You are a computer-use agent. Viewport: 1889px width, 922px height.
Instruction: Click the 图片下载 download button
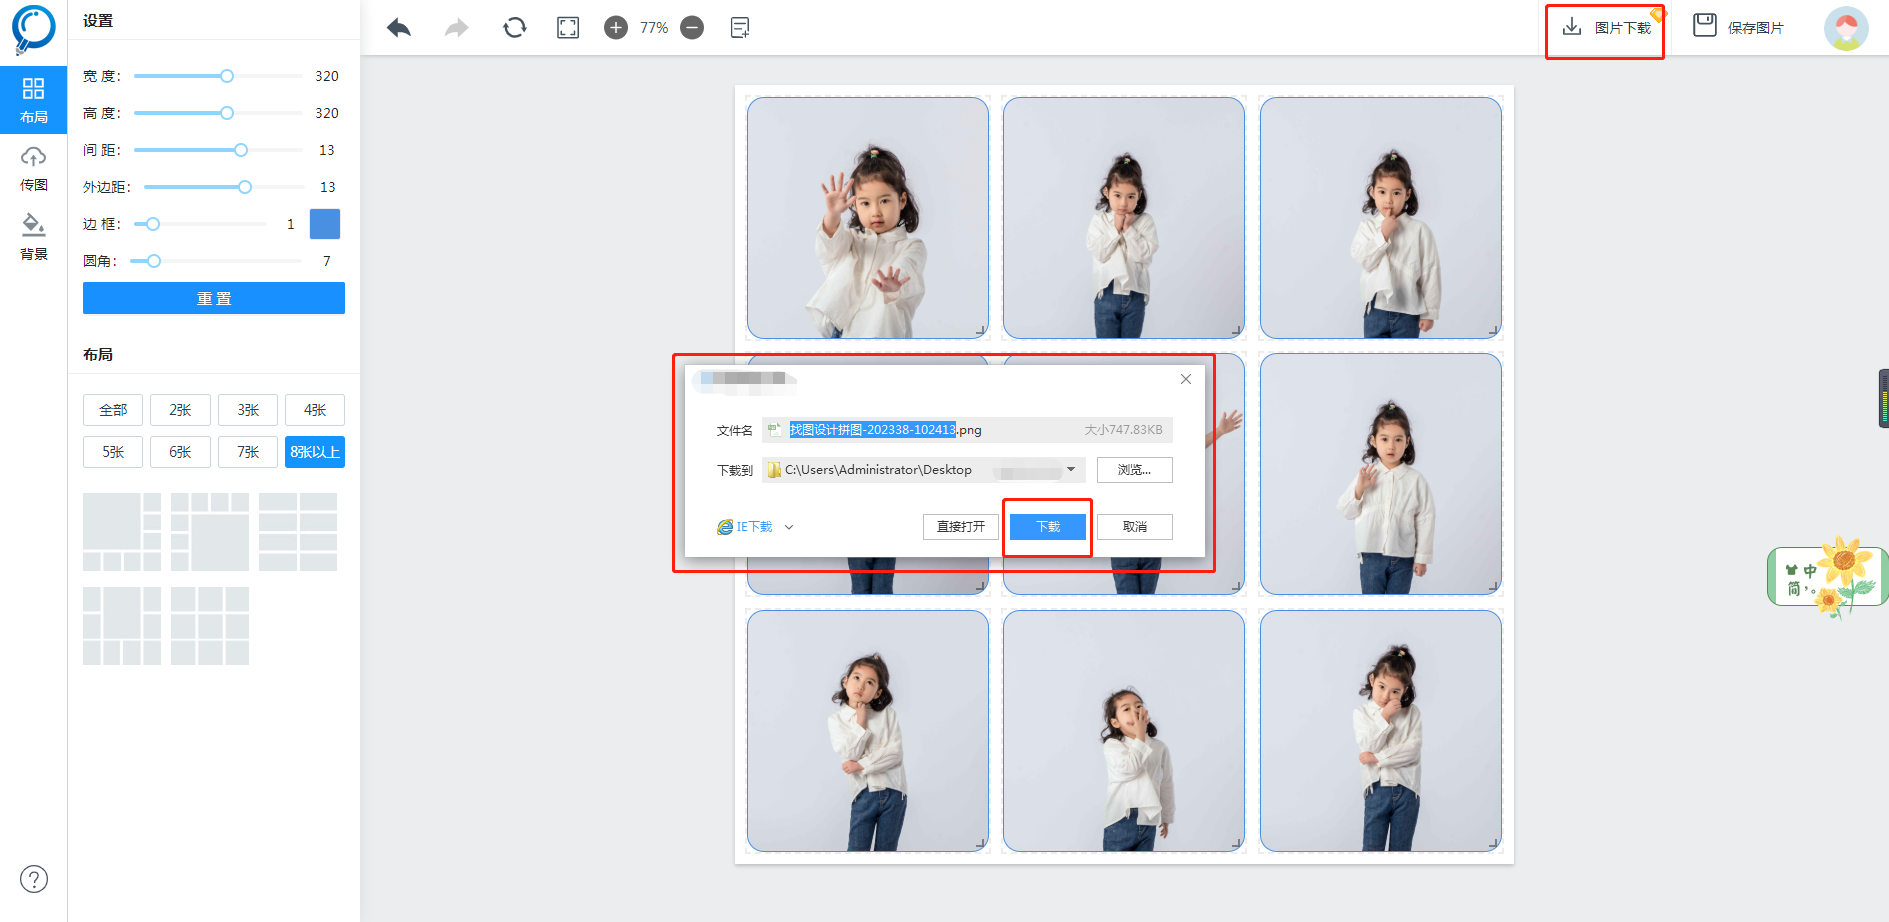(x=1606, y=28)
